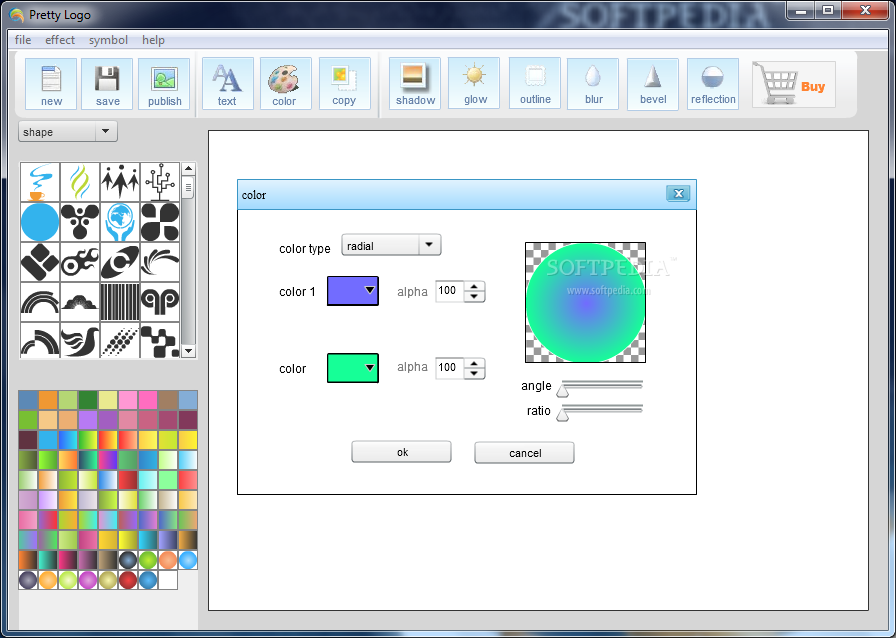Open the color 1 purple swatch dropdown

(x=353, y=290)
